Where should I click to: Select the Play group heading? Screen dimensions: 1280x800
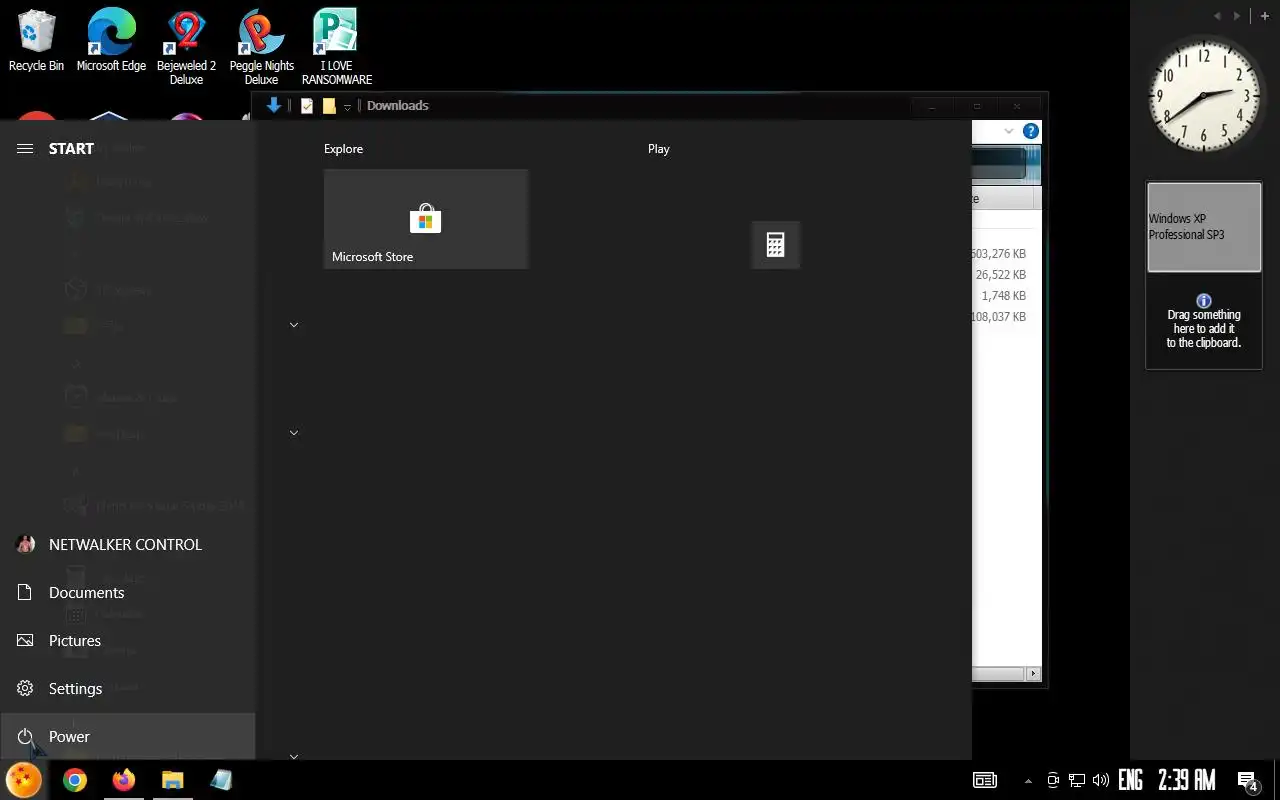click(x=658, y=149)
